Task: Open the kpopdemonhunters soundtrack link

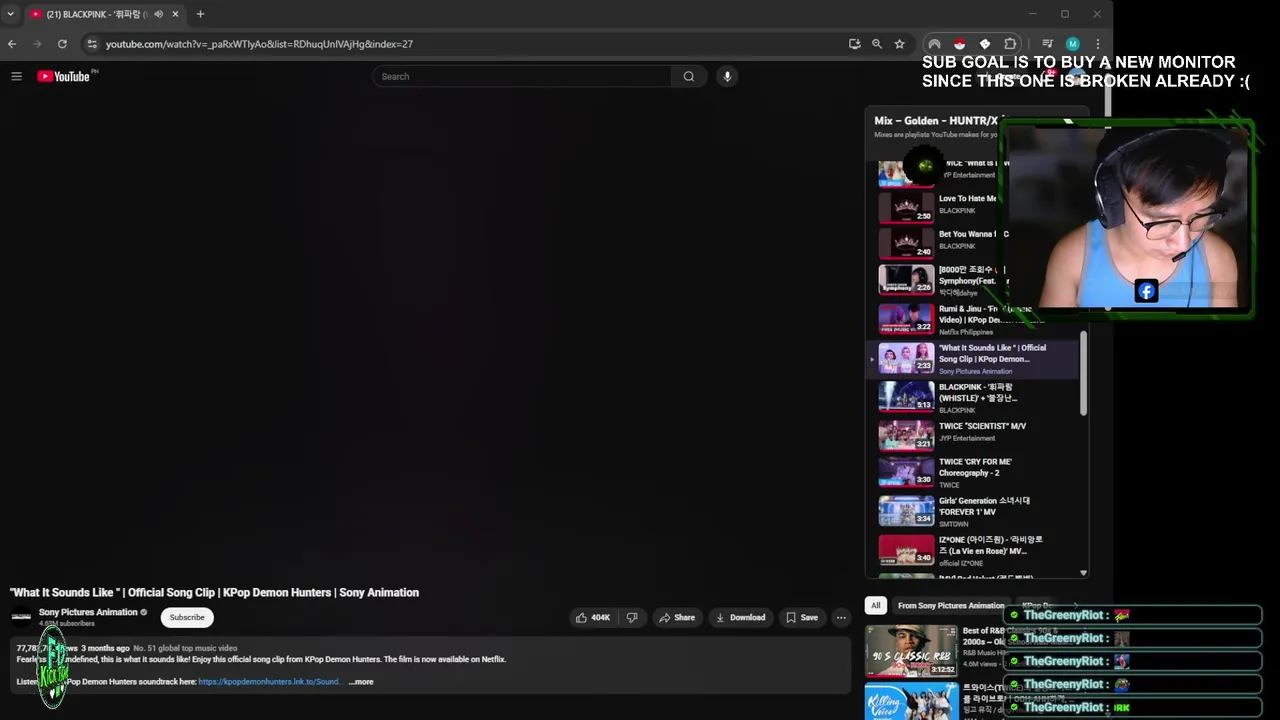Action: click(x=269, y=682)
